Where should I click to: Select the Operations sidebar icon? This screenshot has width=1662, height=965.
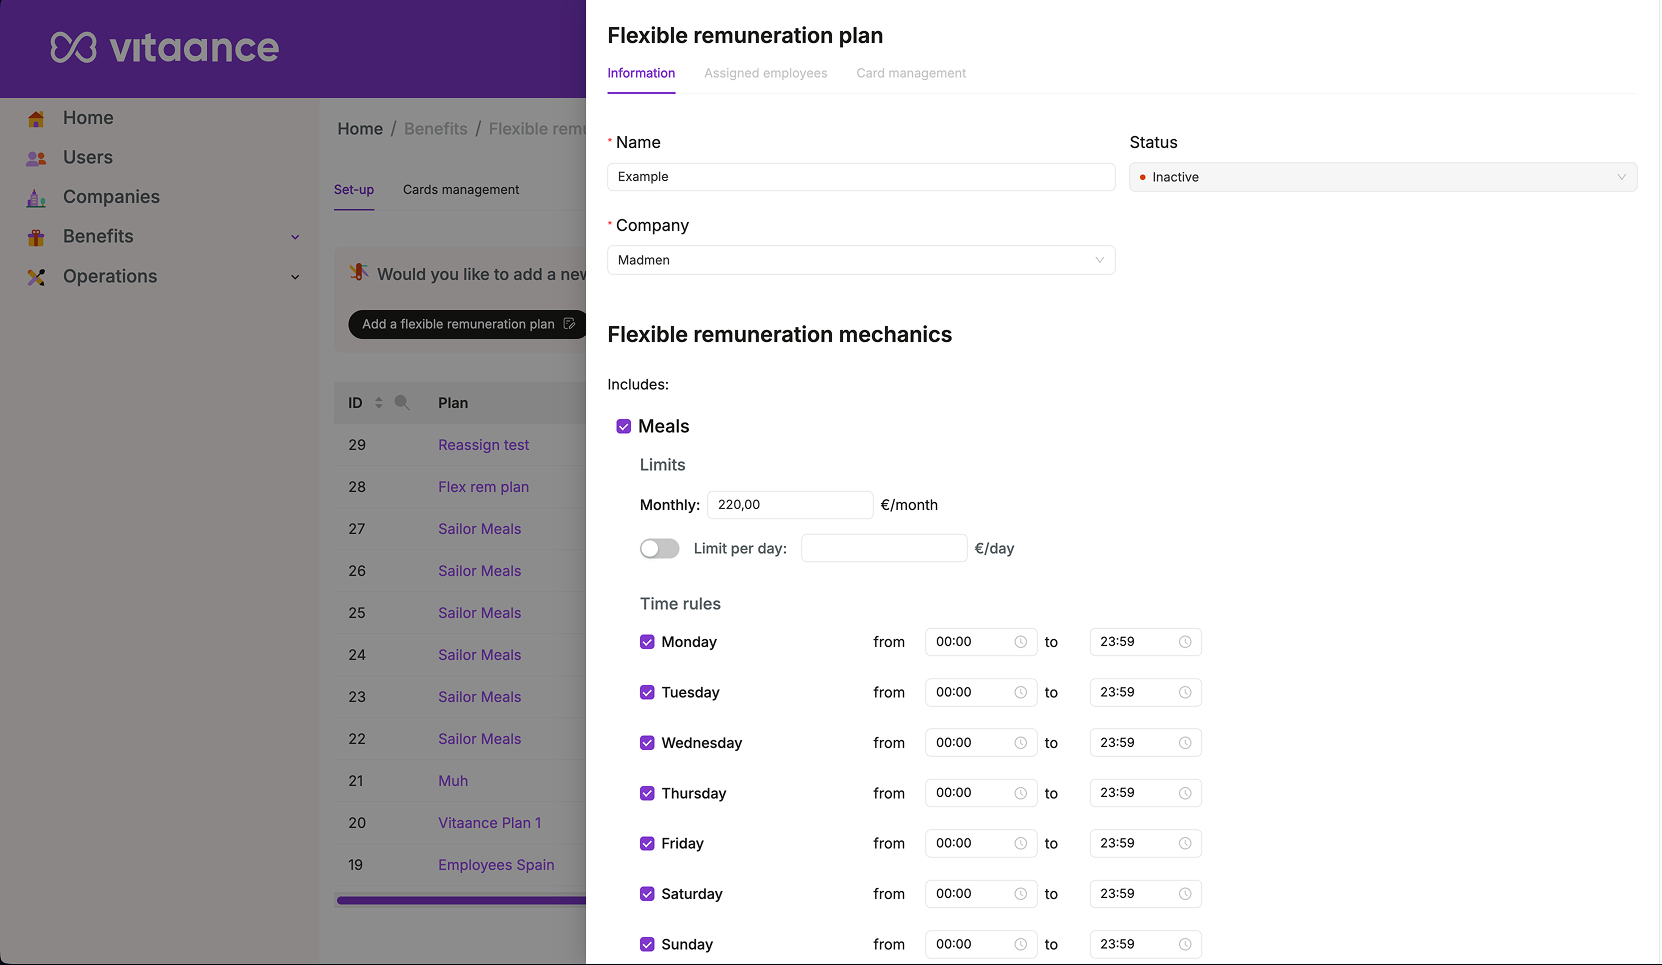pyautogui.click(x=36, y=277)
